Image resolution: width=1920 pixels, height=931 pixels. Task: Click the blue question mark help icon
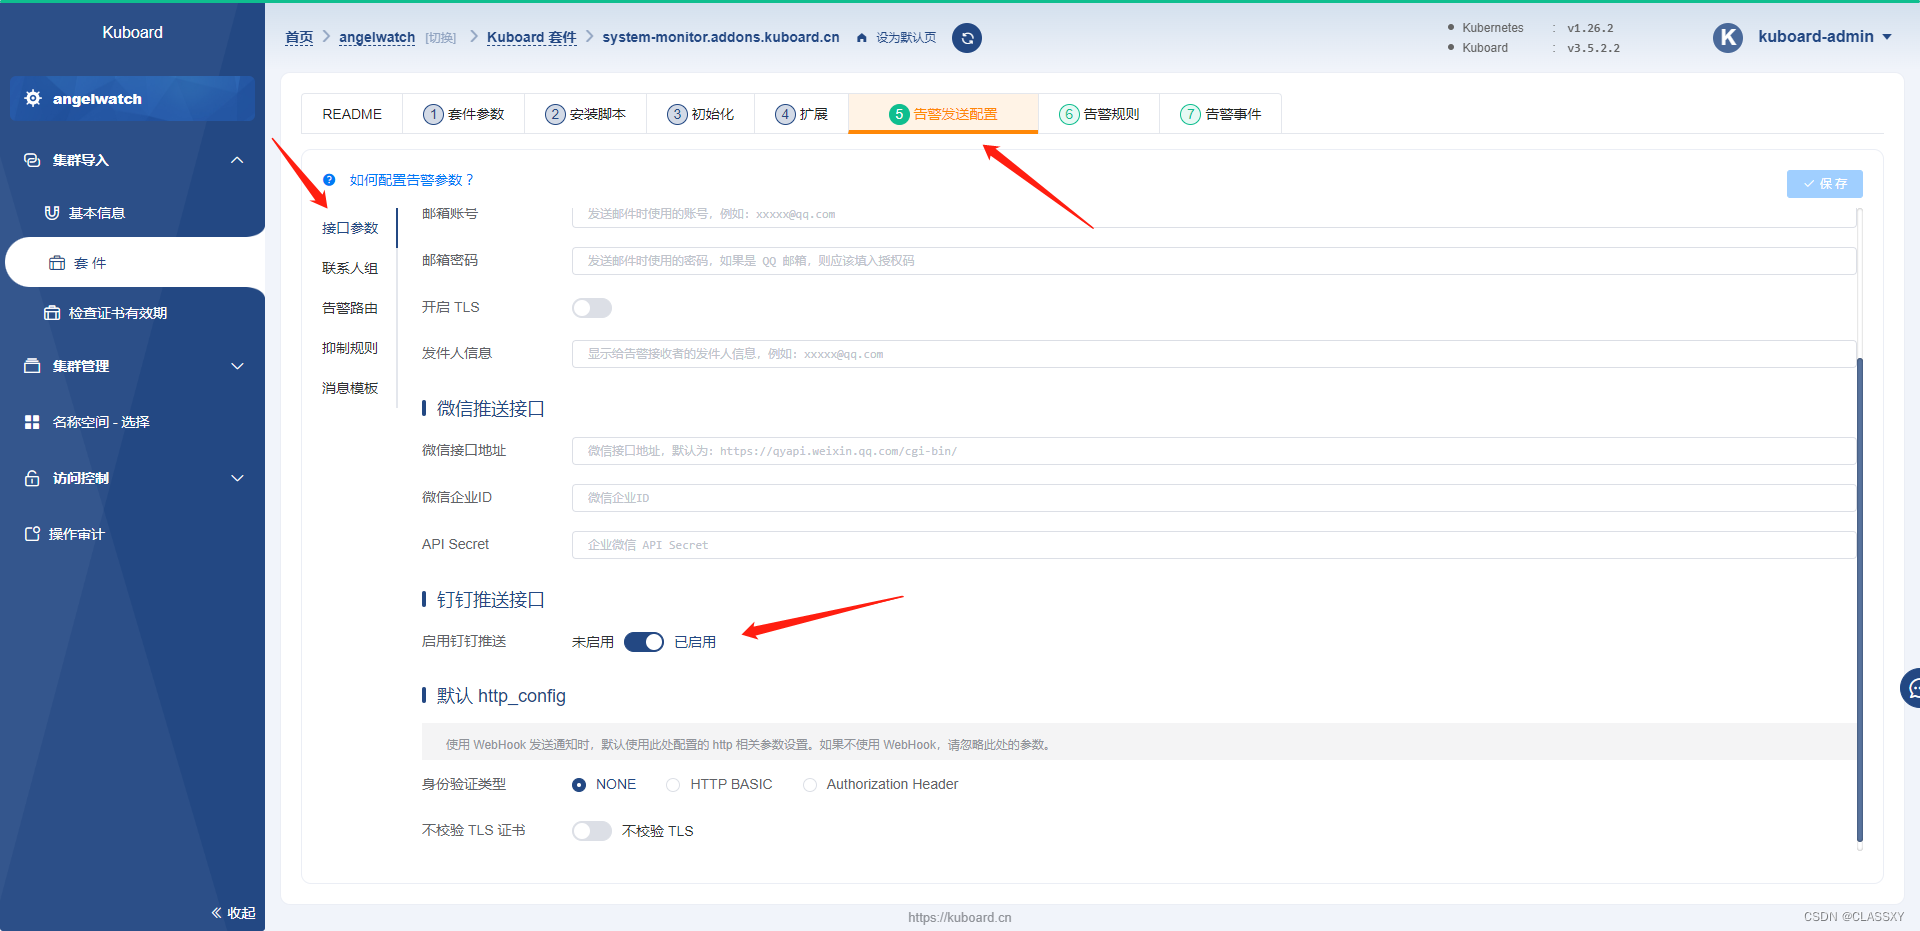point(329,180)
